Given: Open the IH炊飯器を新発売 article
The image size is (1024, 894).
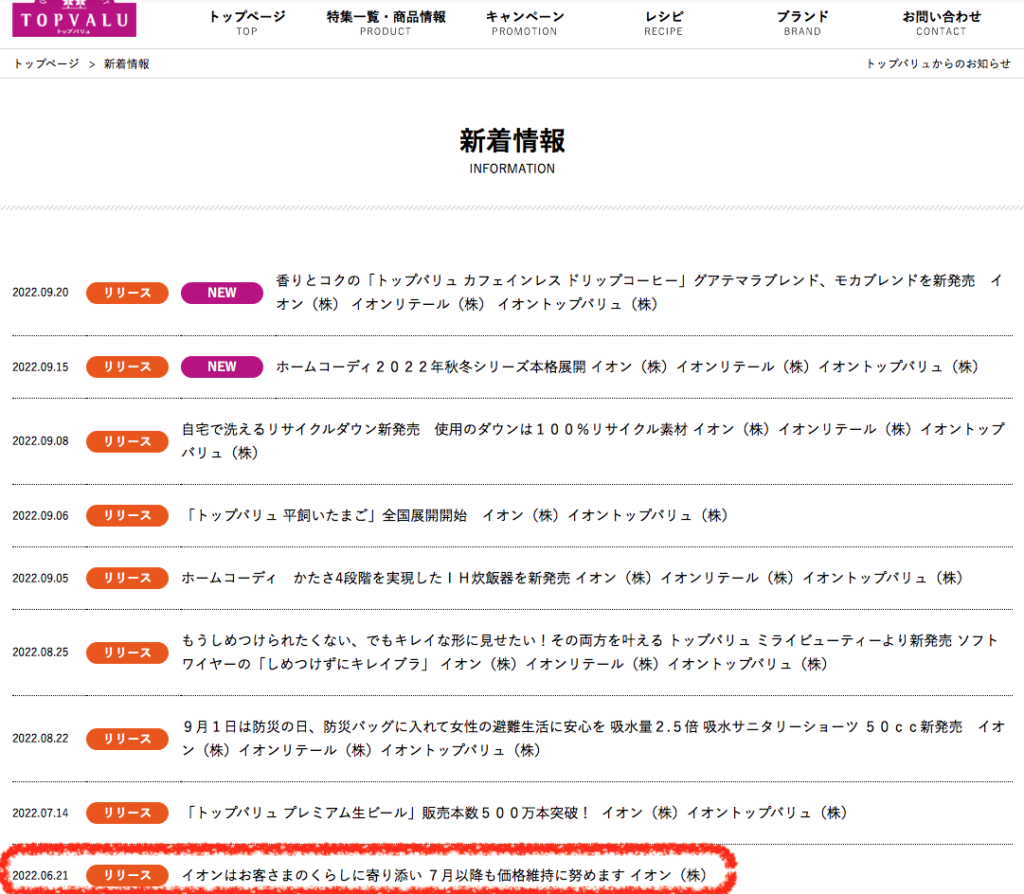Looking at the screenshot, I should coord(572,578).
